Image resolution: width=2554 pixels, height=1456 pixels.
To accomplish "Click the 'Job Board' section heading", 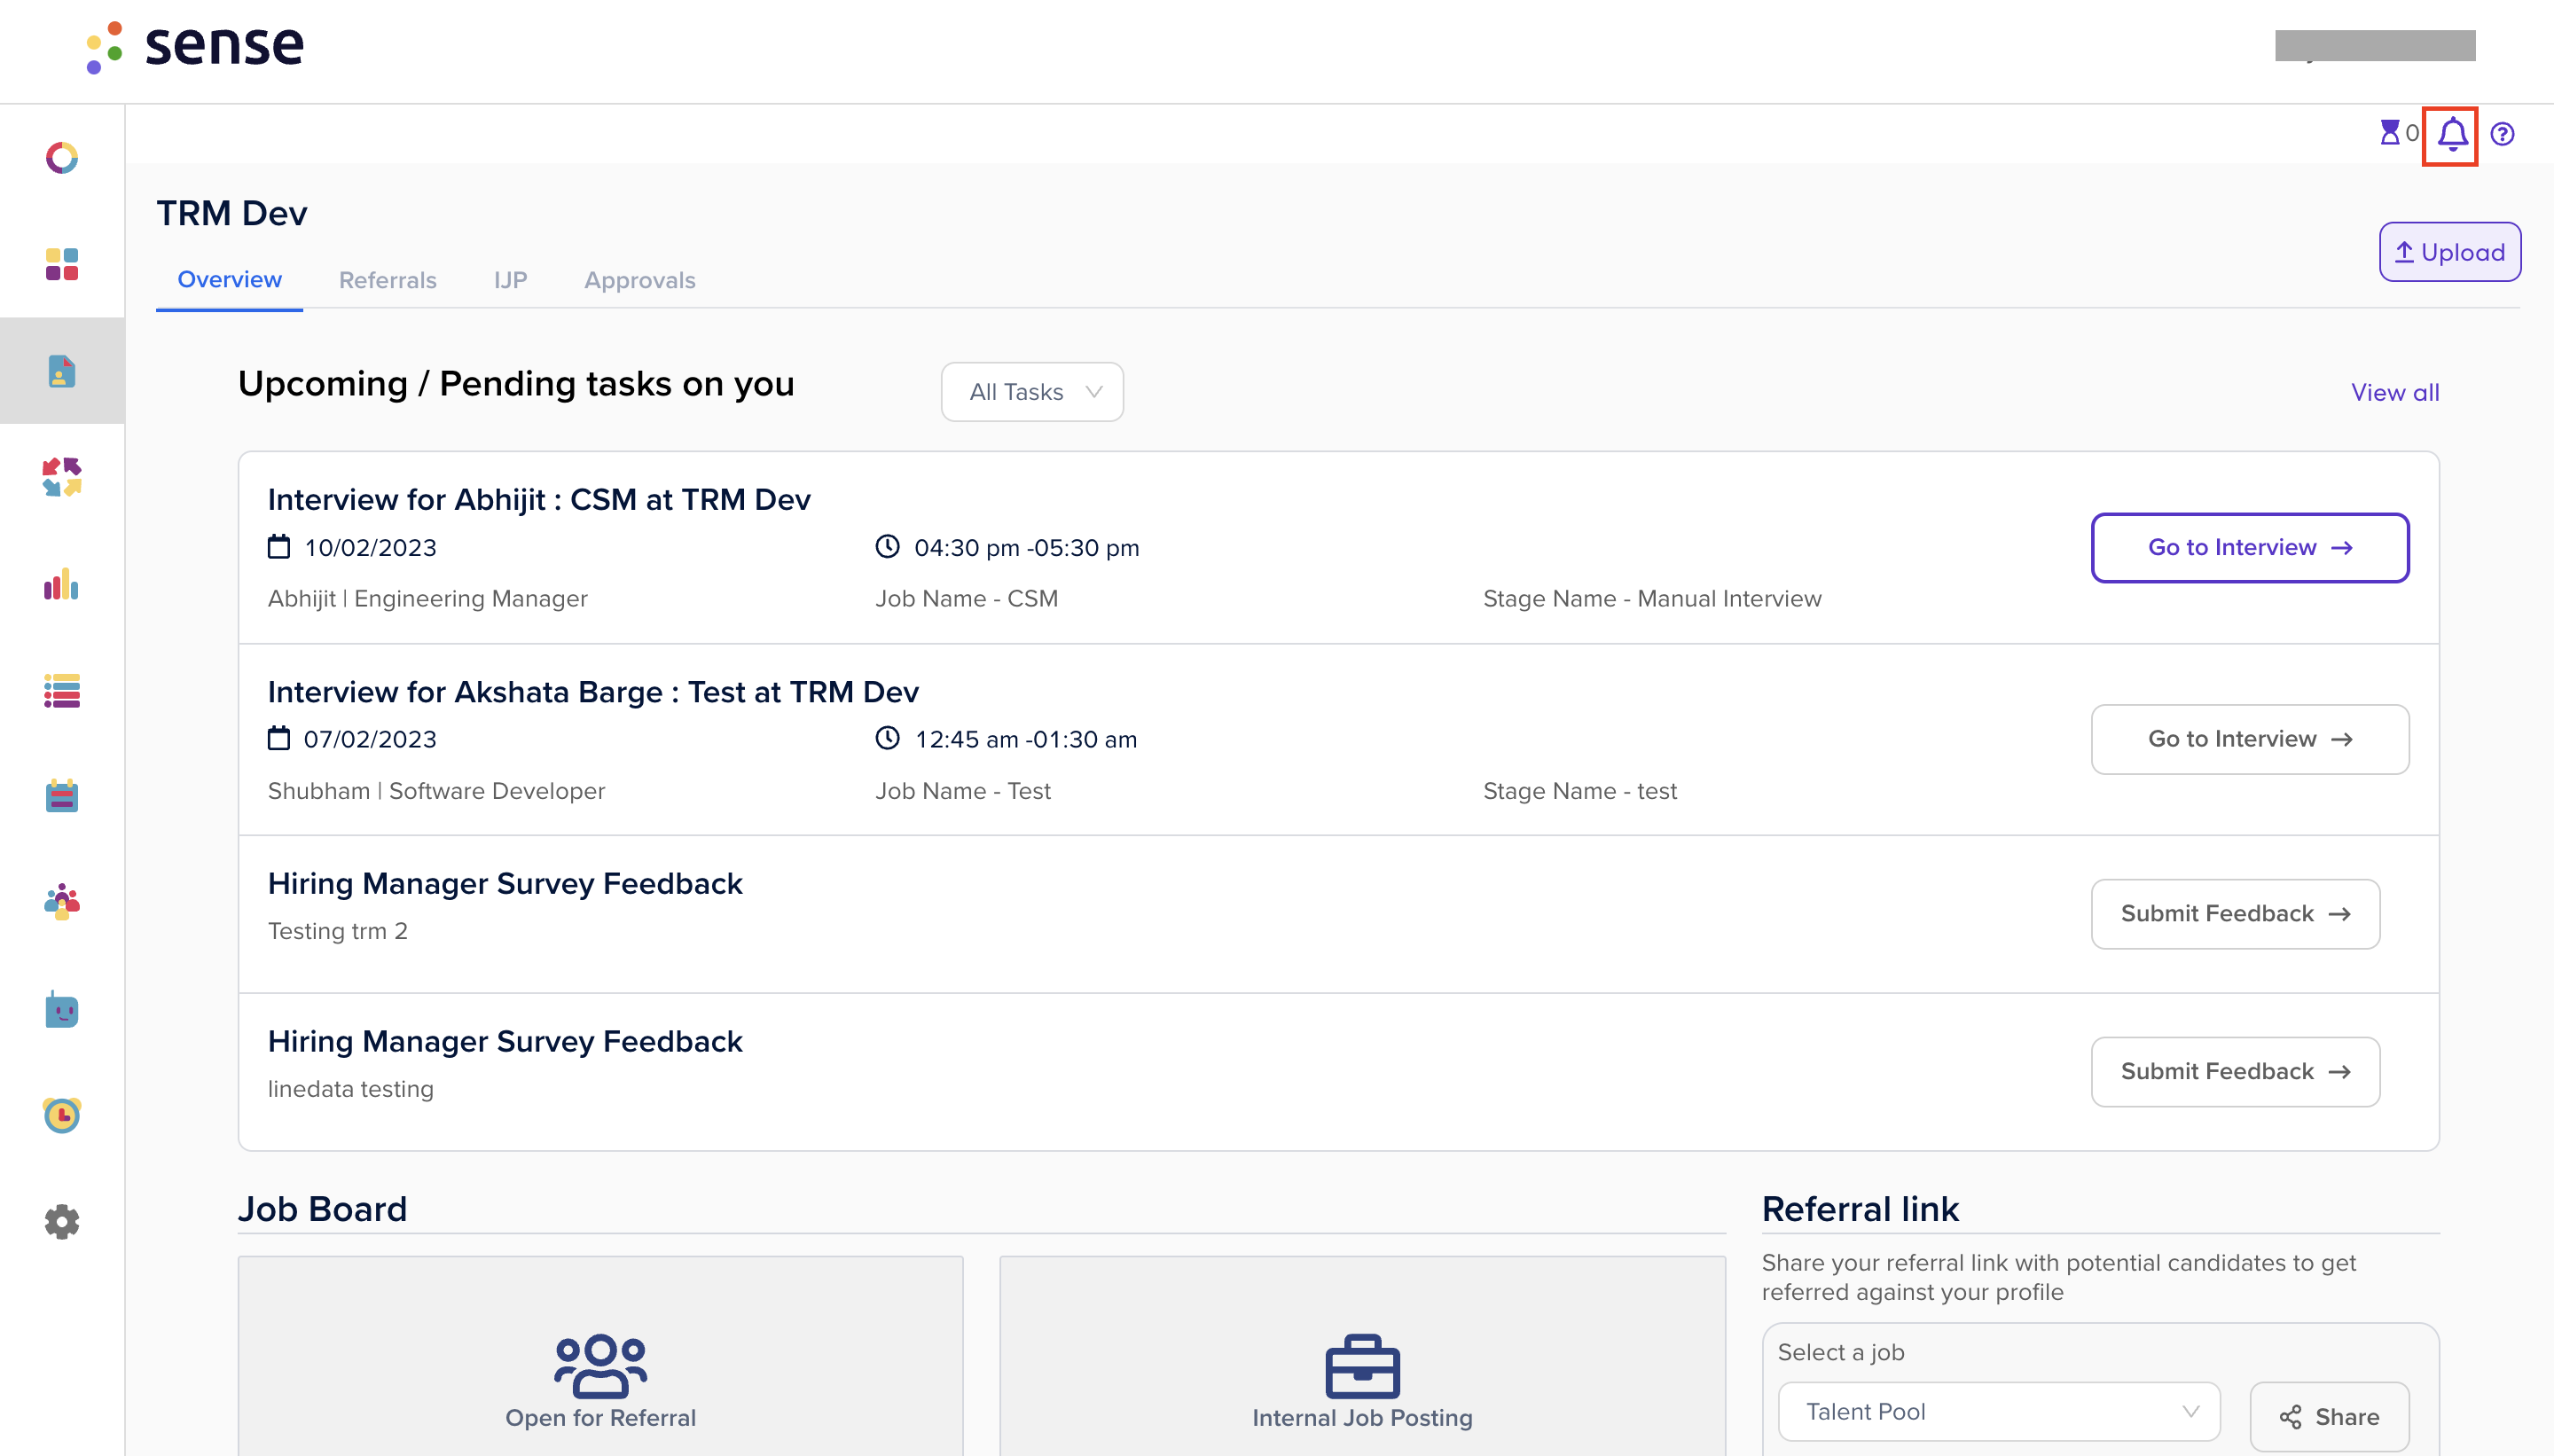I will (322, 1209).
